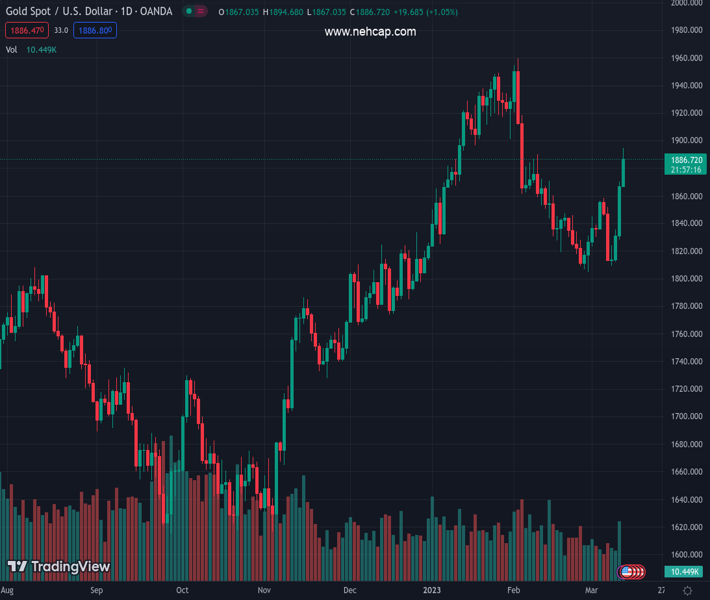This screenshot has height=600, width=710.
Task: Click the Vol indicator label
Action: pos(11,49)
